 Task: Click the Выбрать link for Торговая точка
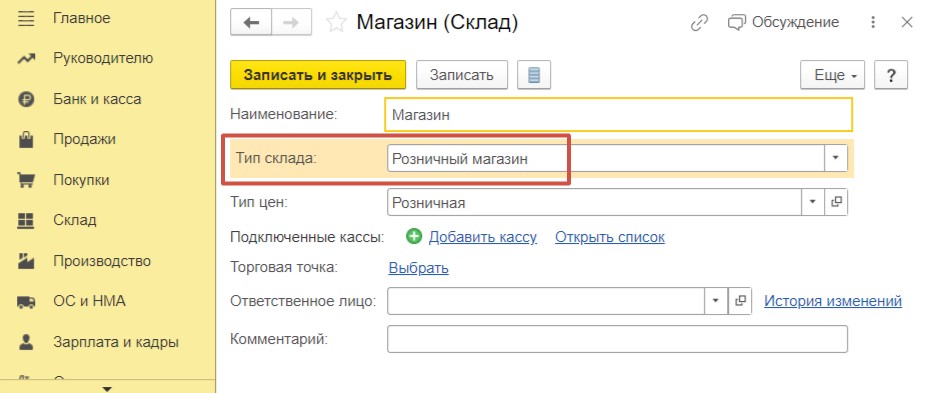pyautogui.click(x=418, y=268)
